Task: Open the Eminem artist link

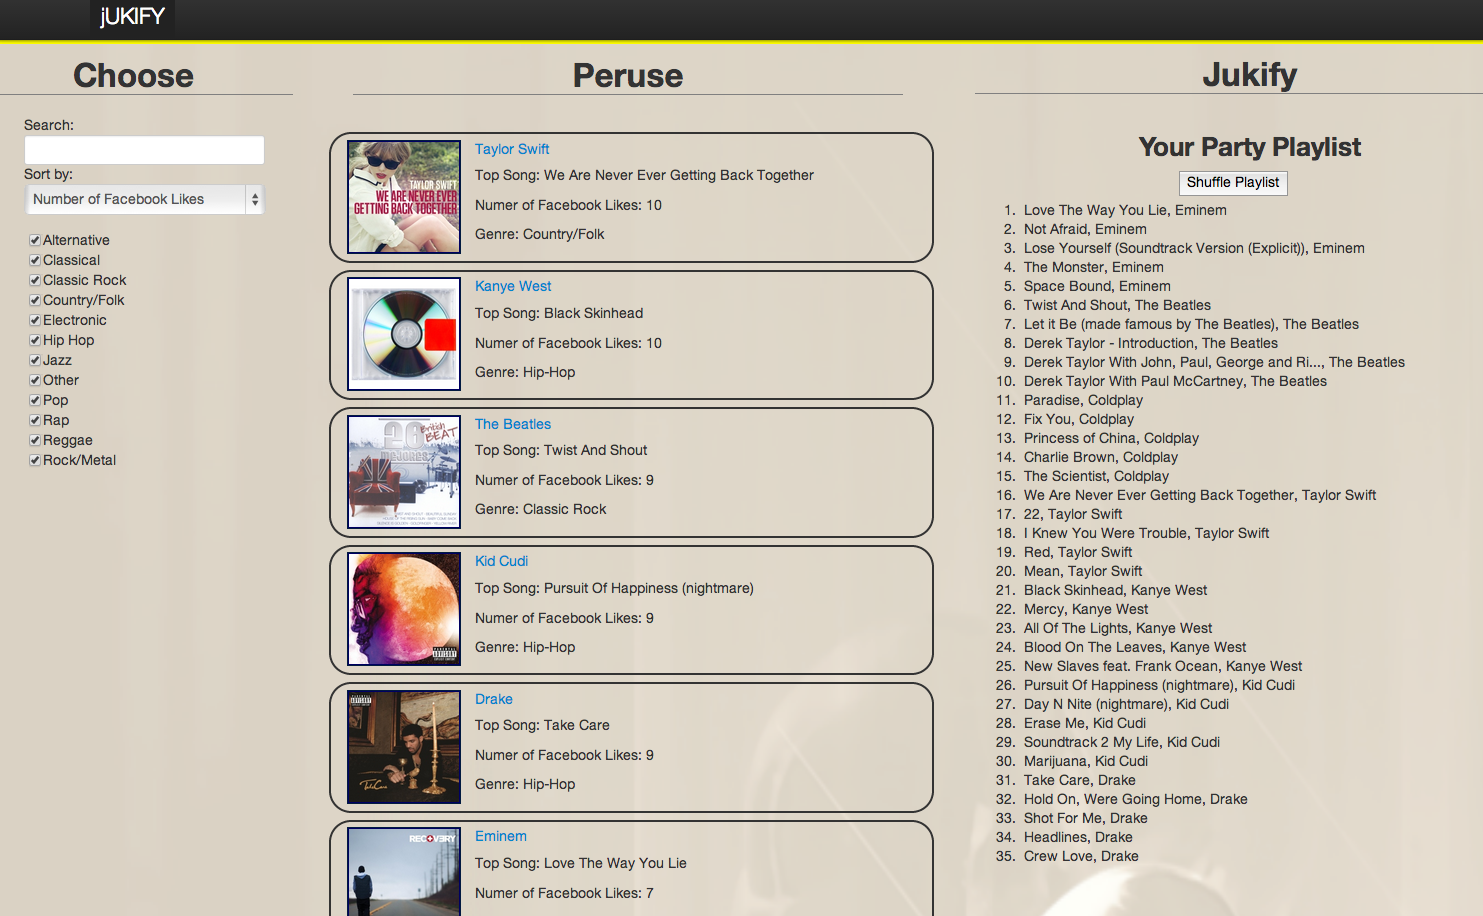Action: point(501,836)
